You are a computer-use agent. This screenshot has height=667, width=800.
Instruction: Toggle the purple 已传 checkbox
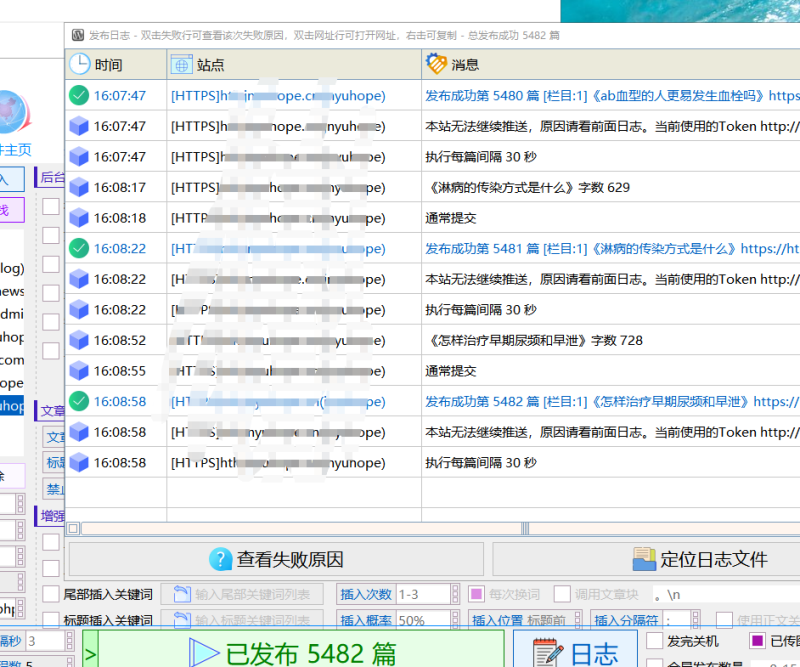(758, 640)
